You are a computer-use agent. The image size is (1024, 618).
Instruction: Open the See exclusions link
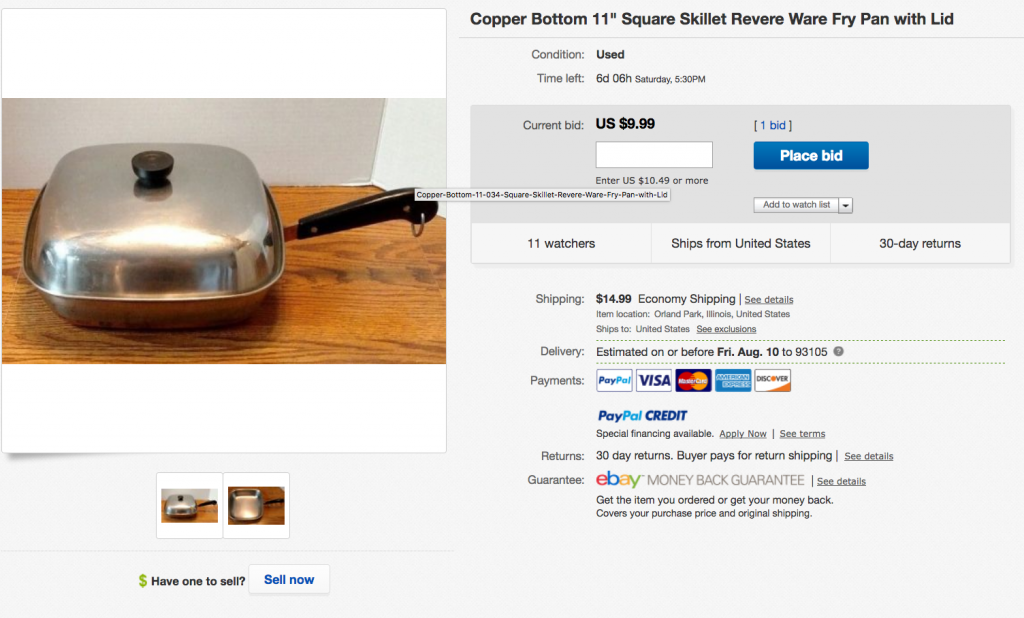click(x=726, y=329)
